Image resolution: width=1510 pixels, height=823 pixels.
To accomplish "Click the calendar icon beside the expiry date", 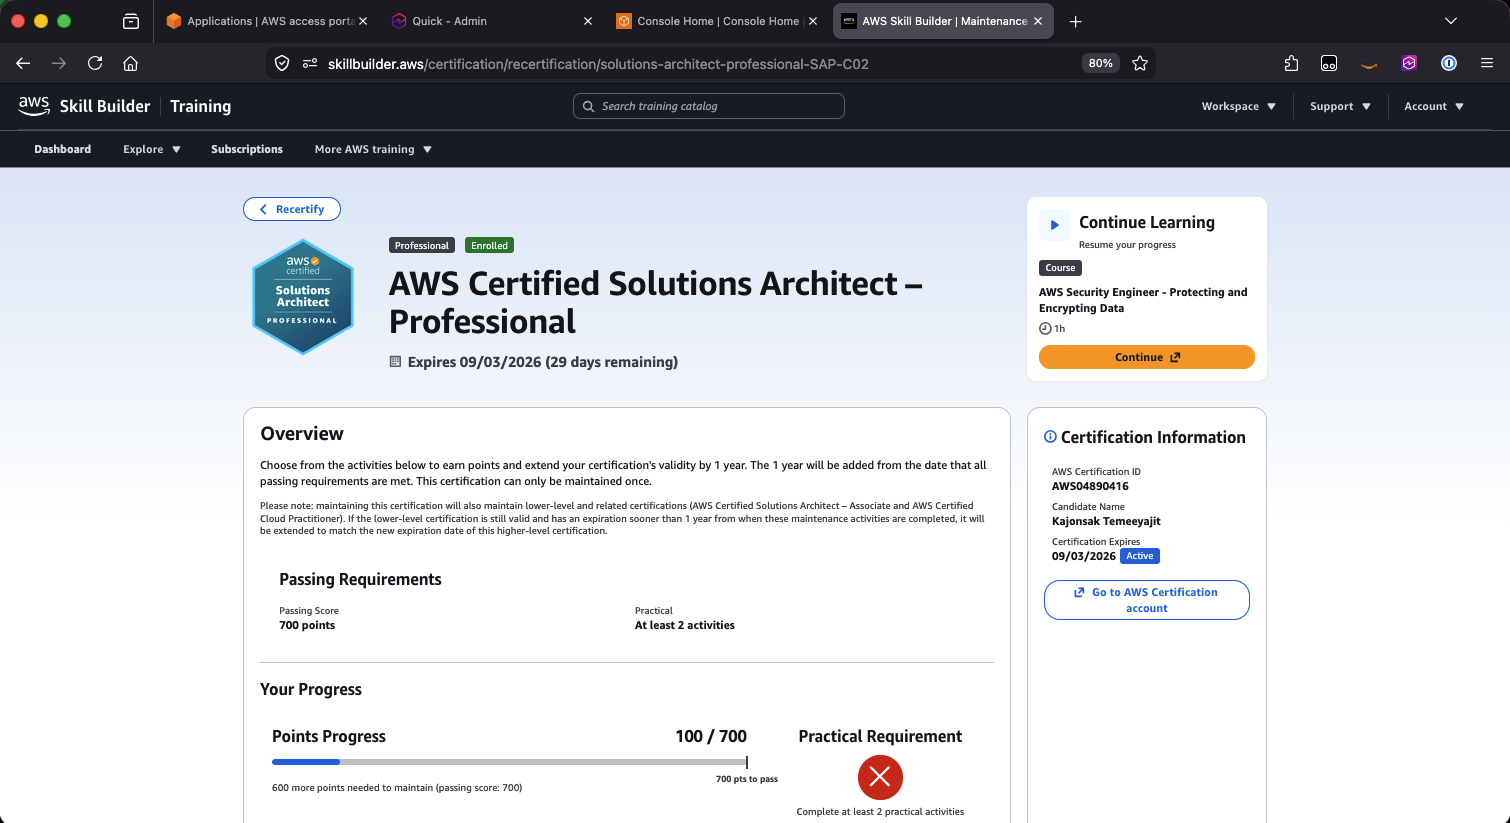I will click(395, 362).
